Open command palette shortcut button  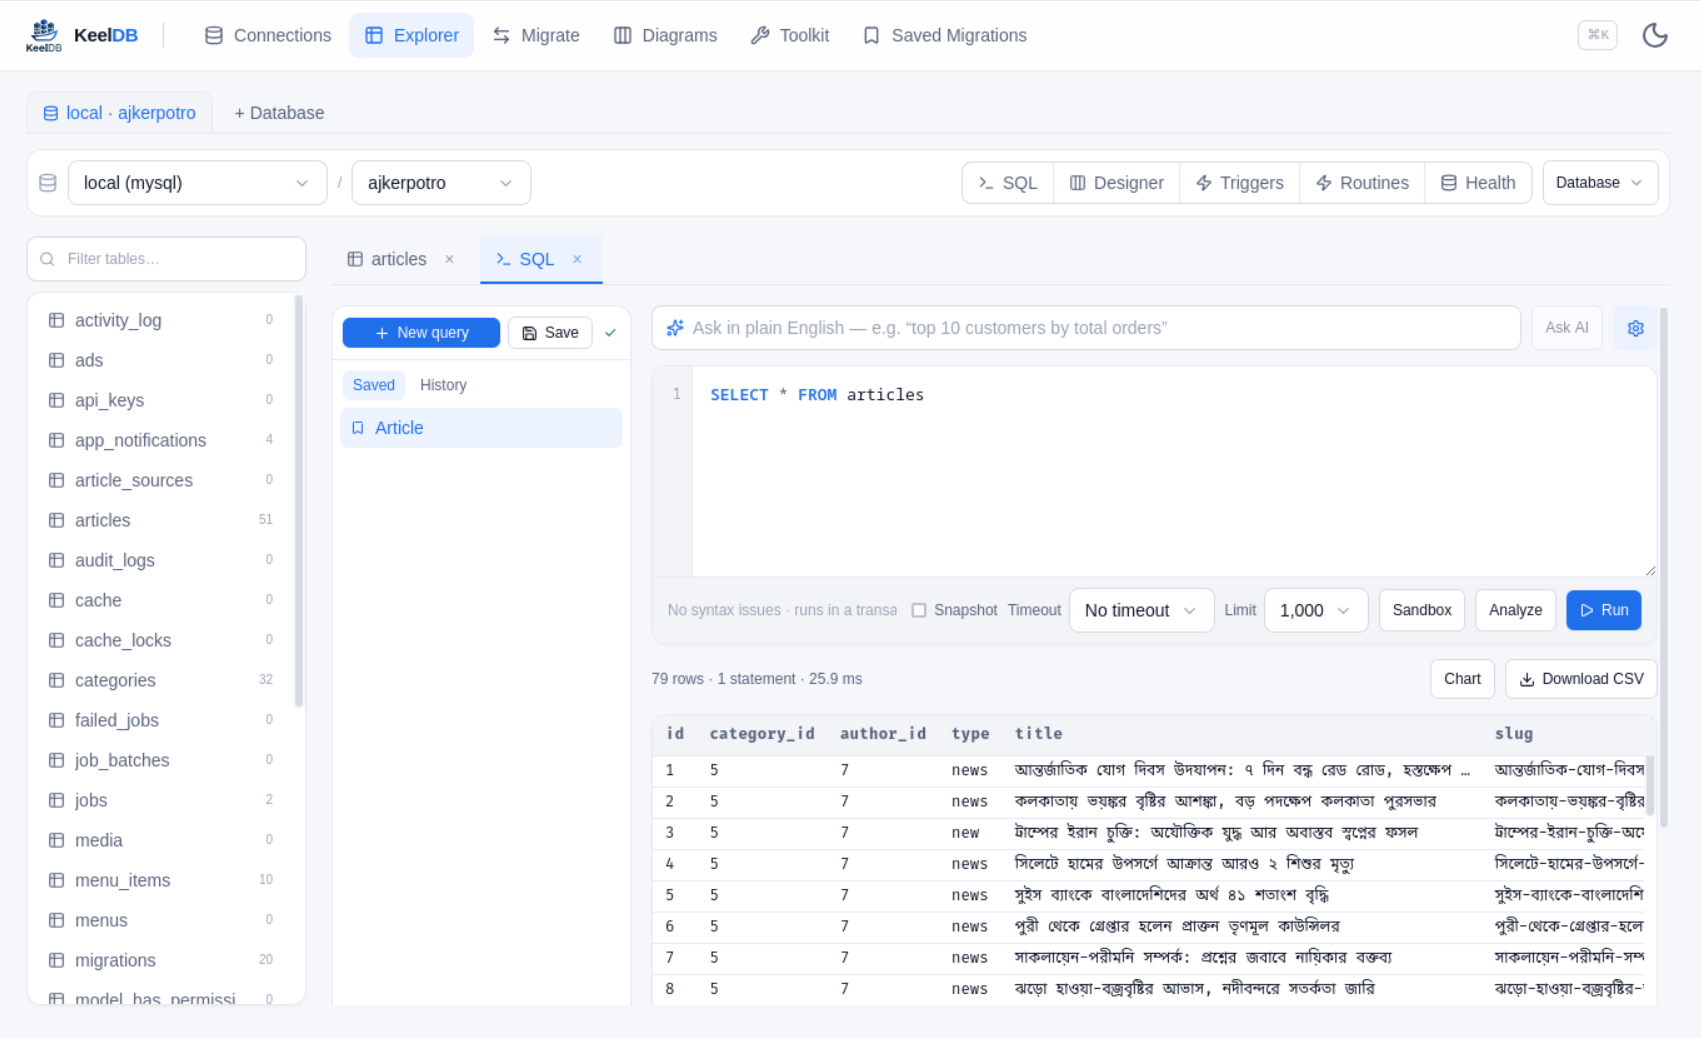point(1597,35)
